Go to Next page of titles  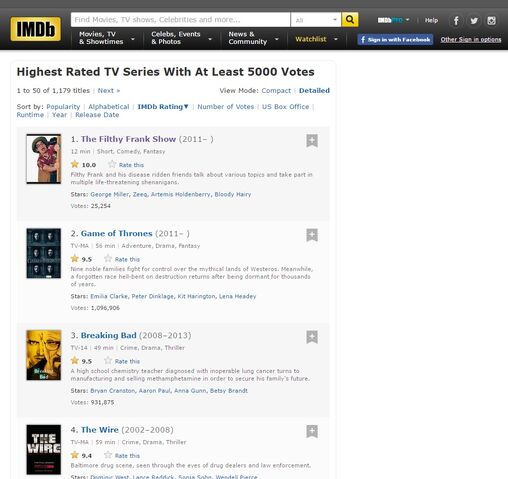click(x=109, y=91)
